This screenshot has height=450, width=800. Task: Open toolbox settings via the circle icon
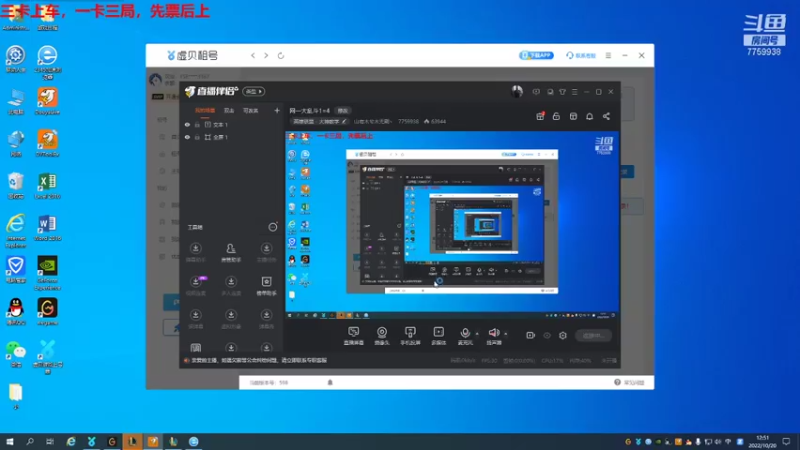click(273, 227)
